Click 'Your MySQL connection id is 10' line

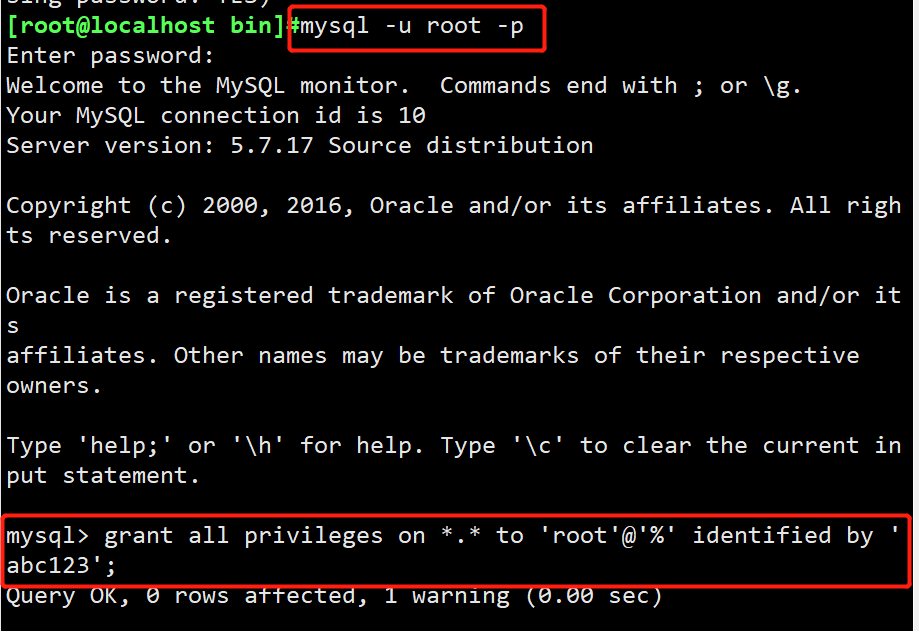[216, 116]
